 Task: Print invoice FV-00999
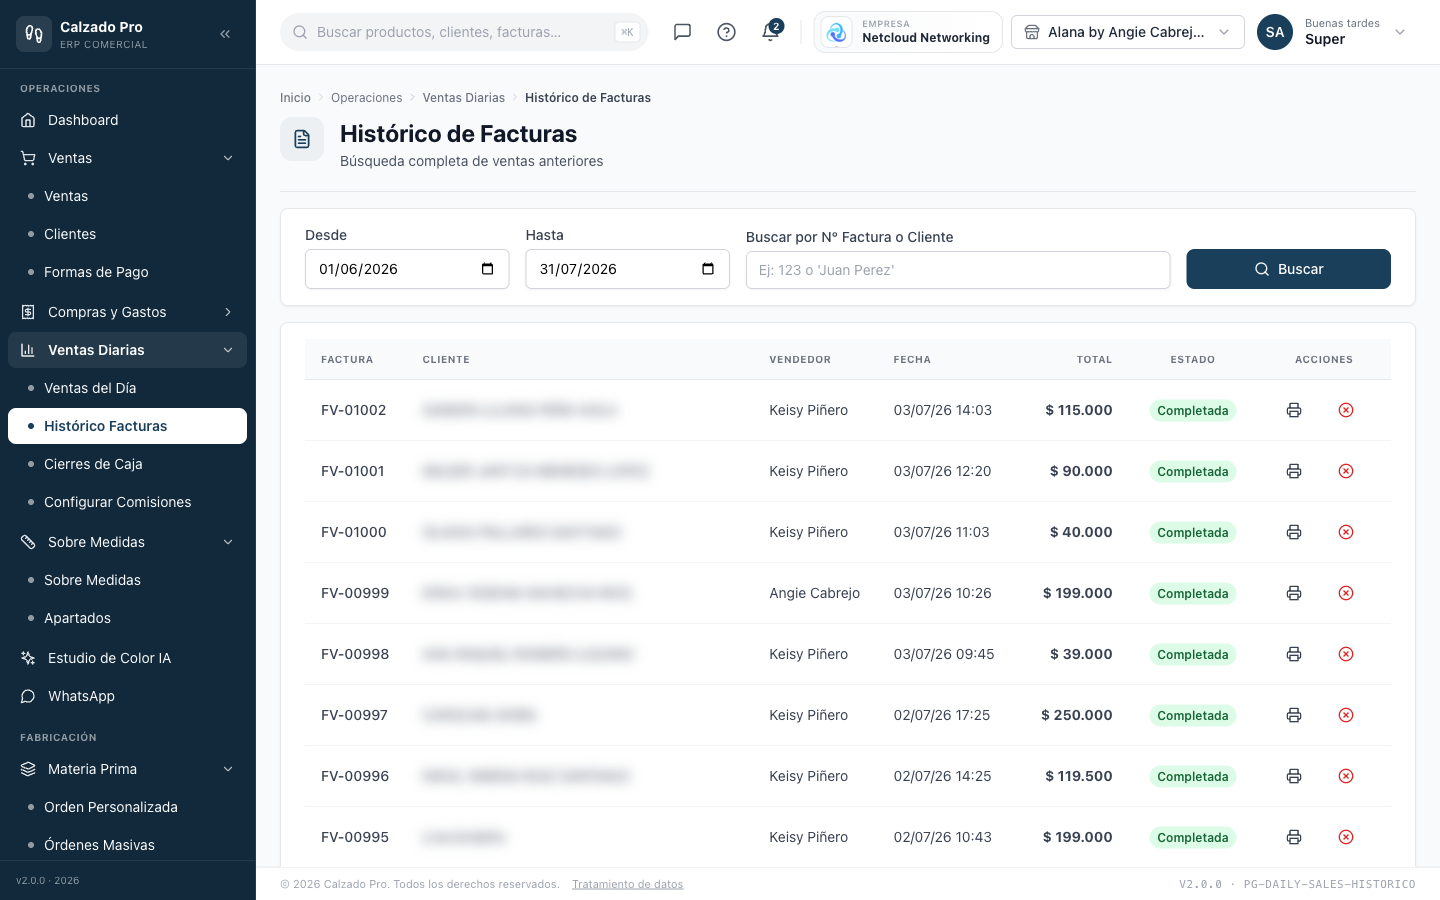[1294, 593]
